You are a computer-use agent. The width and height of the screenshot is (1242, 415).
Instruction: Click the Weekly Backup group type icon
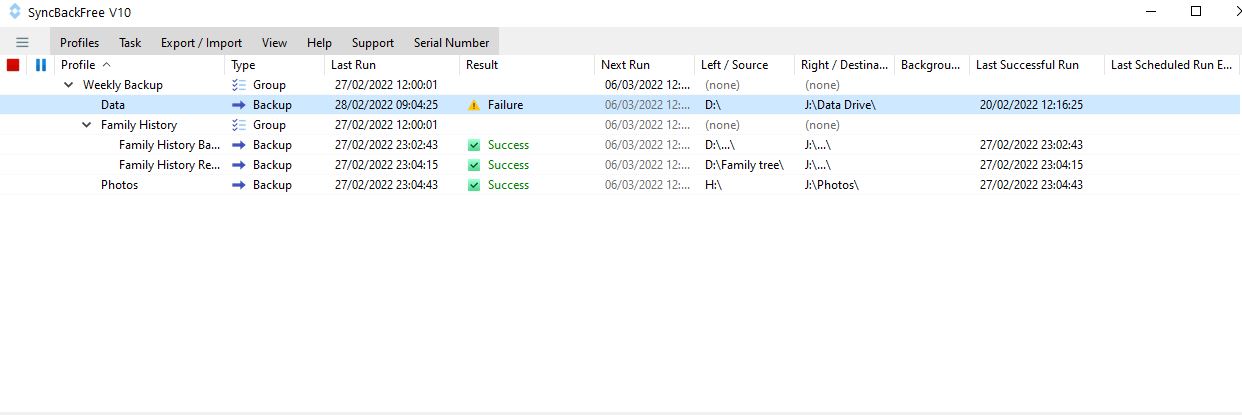point(239,85)
